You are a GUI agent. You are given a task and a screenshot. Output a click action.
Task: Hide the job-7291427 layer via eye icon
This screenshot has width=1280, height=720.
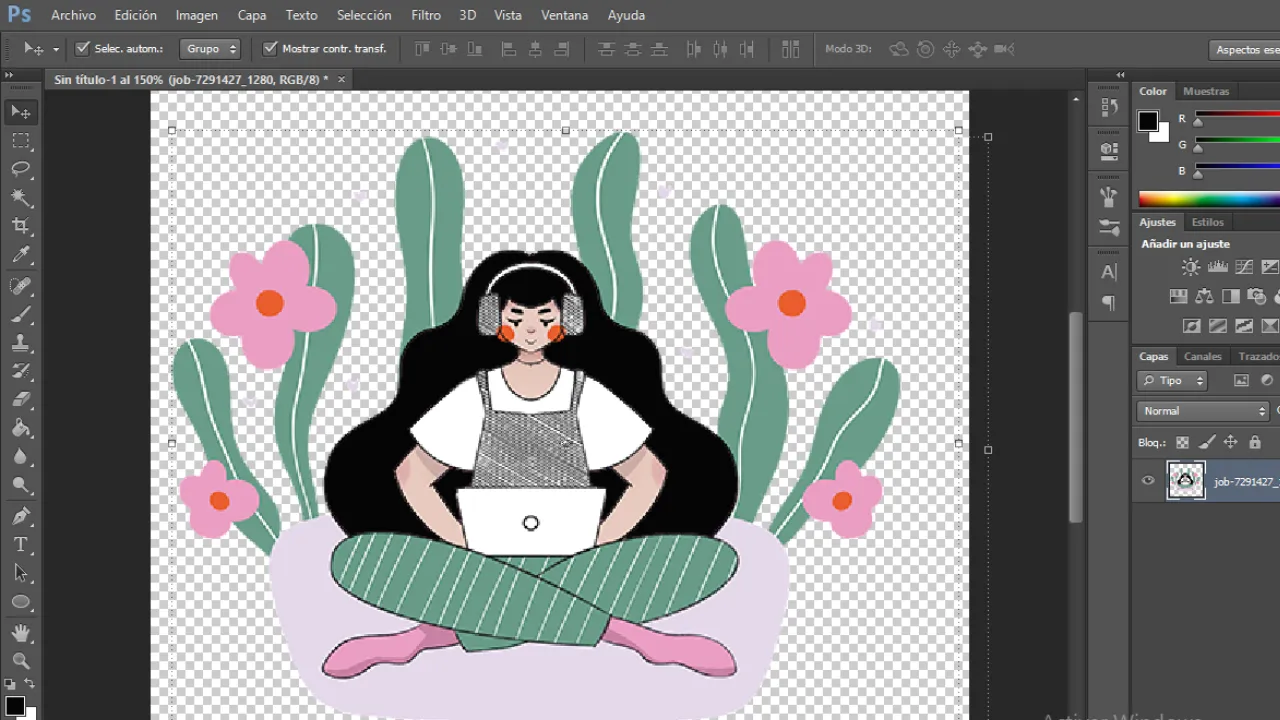[1148, 481]
